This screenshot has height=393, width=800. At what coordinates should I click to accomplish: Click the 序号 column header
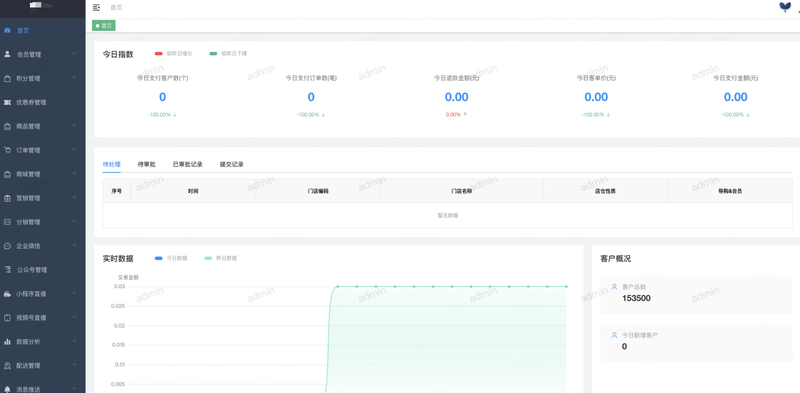pyautogui.click(x=116, y=191)
